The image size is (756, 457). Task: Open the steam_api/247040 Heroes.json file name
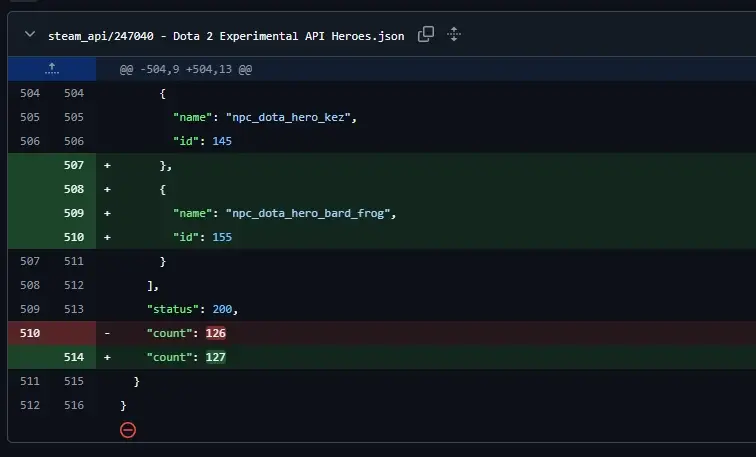(226, 36)
